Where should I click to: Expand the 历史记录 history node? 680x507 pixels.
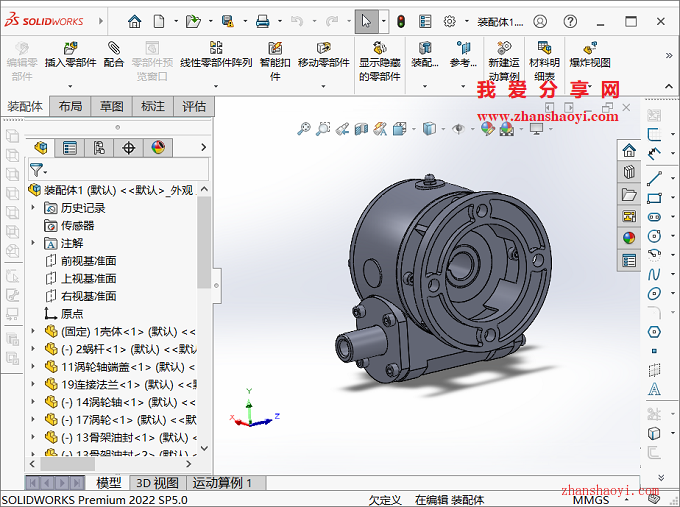pos(33,208)
